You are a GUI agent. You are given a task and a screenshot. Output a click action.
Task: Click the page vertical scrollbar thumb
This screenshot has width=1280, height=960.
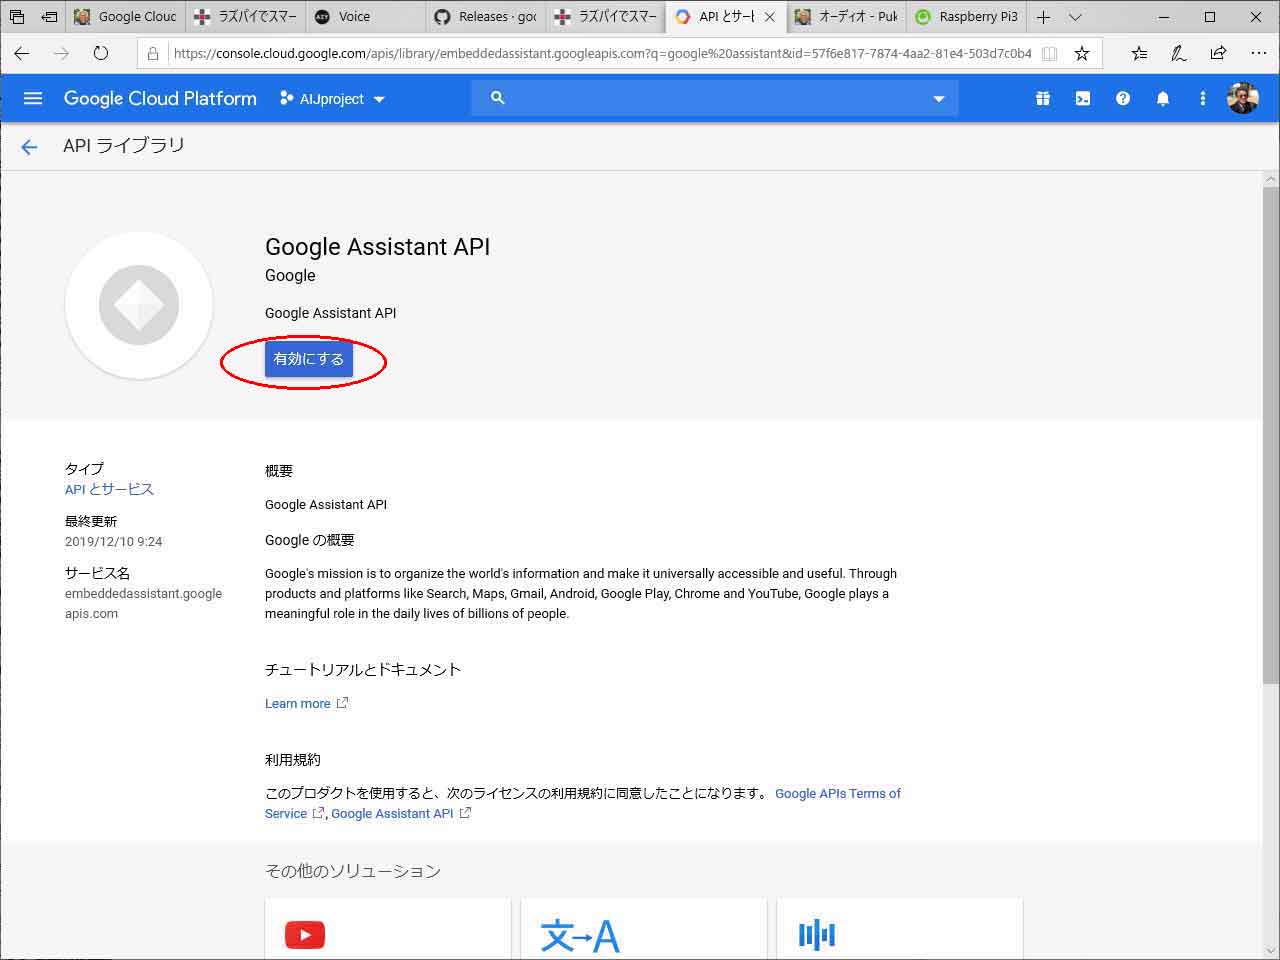pyautogui.click(x=1271, y=435)
